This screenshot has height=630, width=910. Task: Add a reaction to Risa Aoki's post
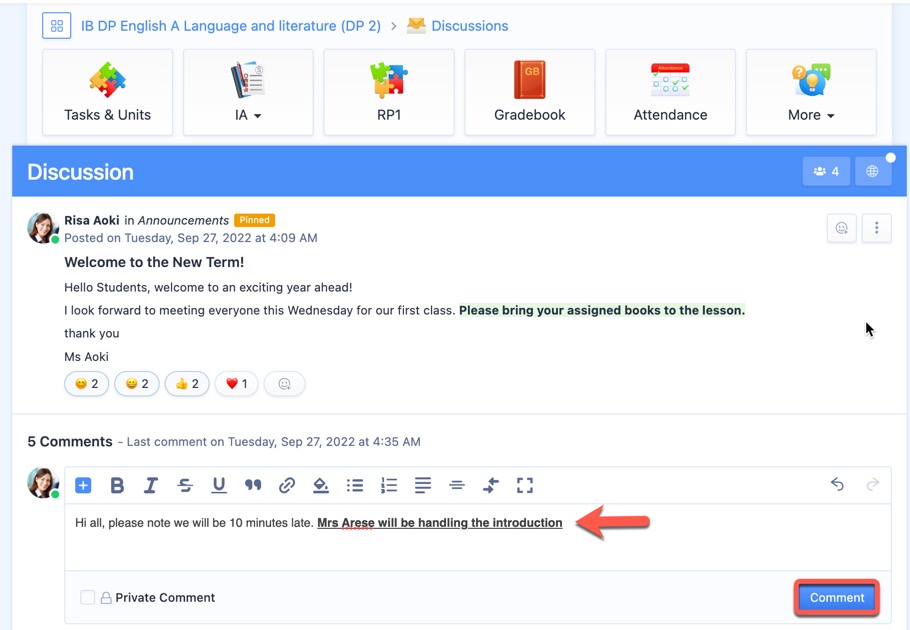(x=841, y=228)
